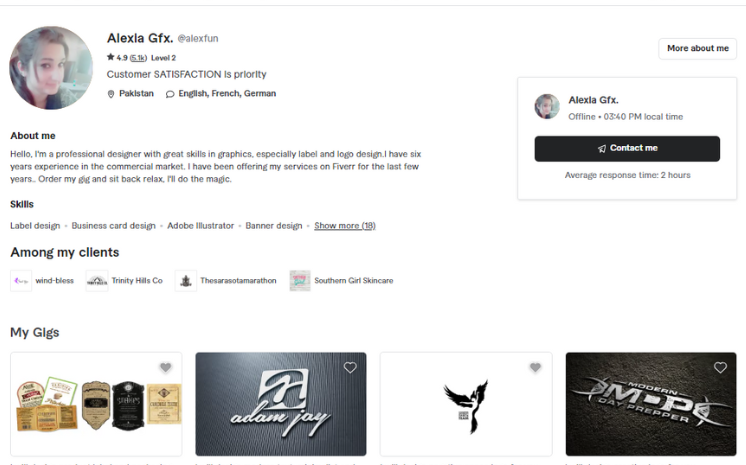Click the wind-bless client logo icon
Screen dimensions: 746x465
pyautogui.click(x=21, y=281)
